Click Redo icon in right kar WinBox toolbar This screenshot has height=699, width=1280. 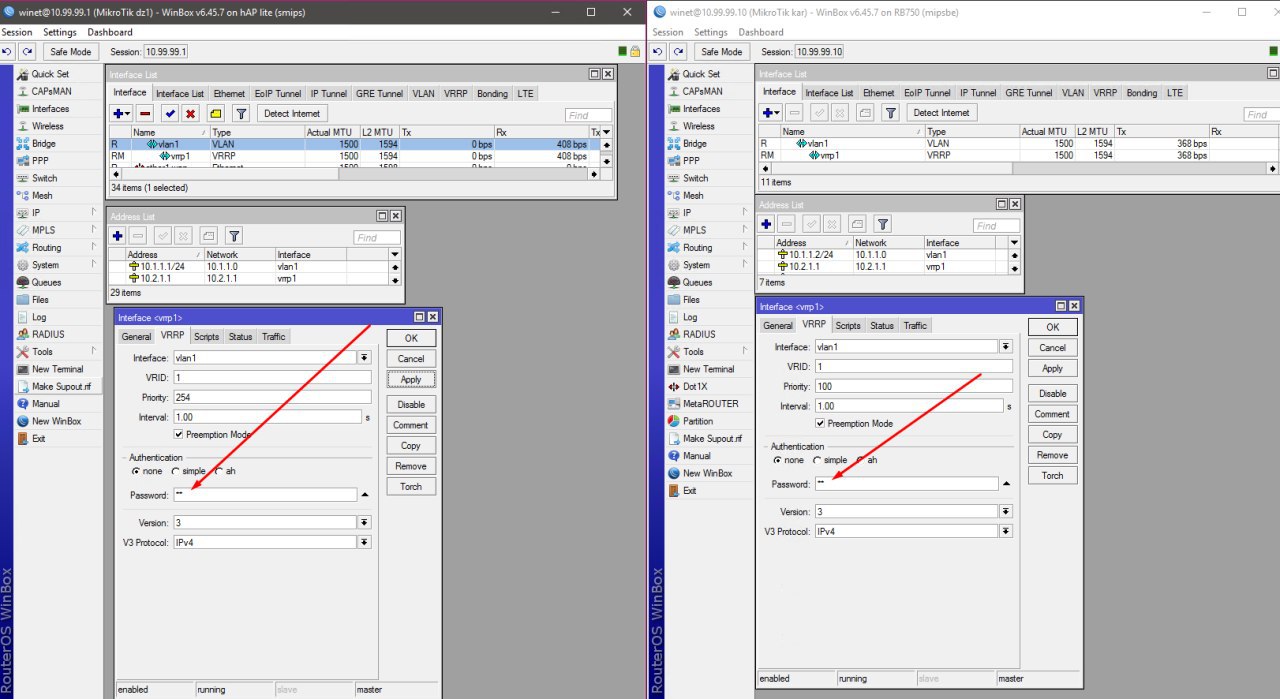coord(678,51)
